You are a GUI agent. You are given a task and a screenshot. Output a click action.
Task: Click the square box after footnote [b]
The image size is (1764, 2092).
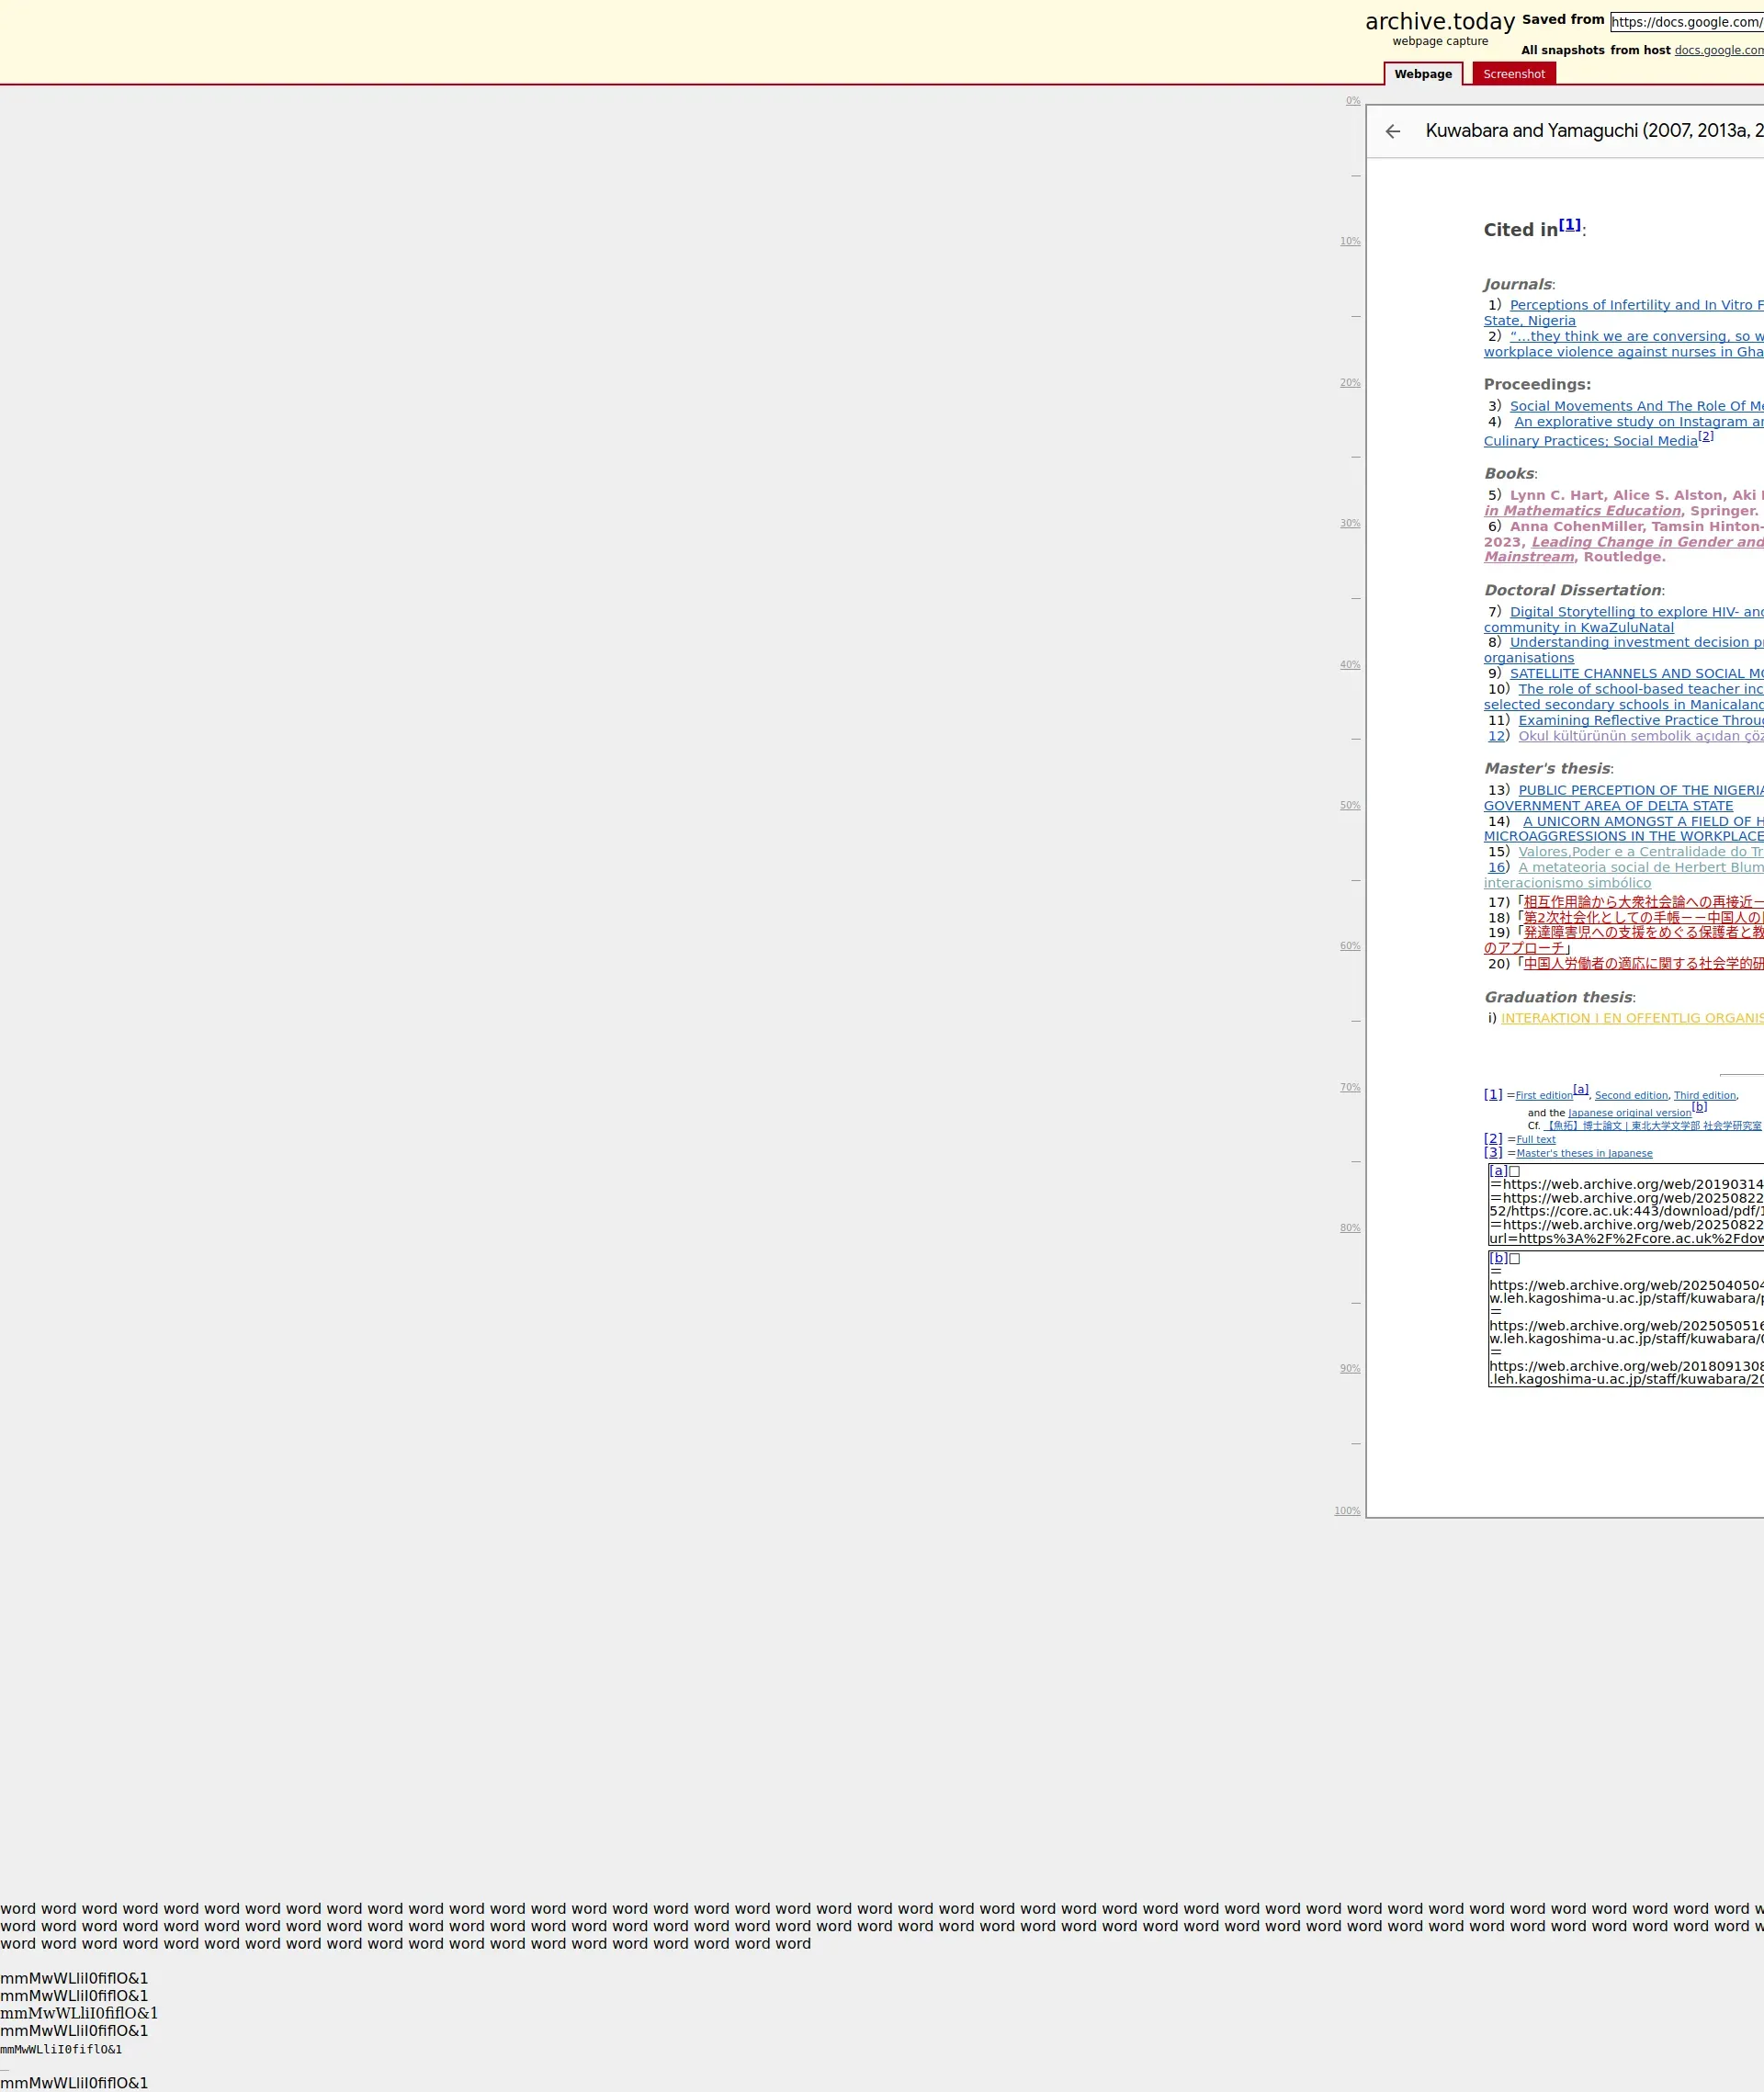click(x=1514, y=1258)
